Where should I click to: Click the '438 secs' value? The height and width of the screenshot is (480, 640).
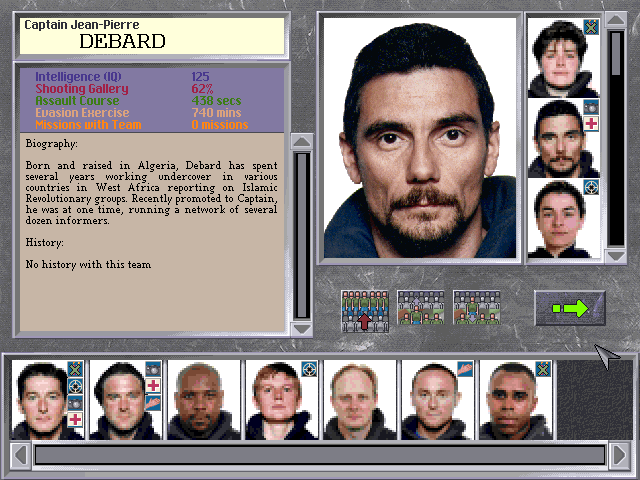pos(216,100)
